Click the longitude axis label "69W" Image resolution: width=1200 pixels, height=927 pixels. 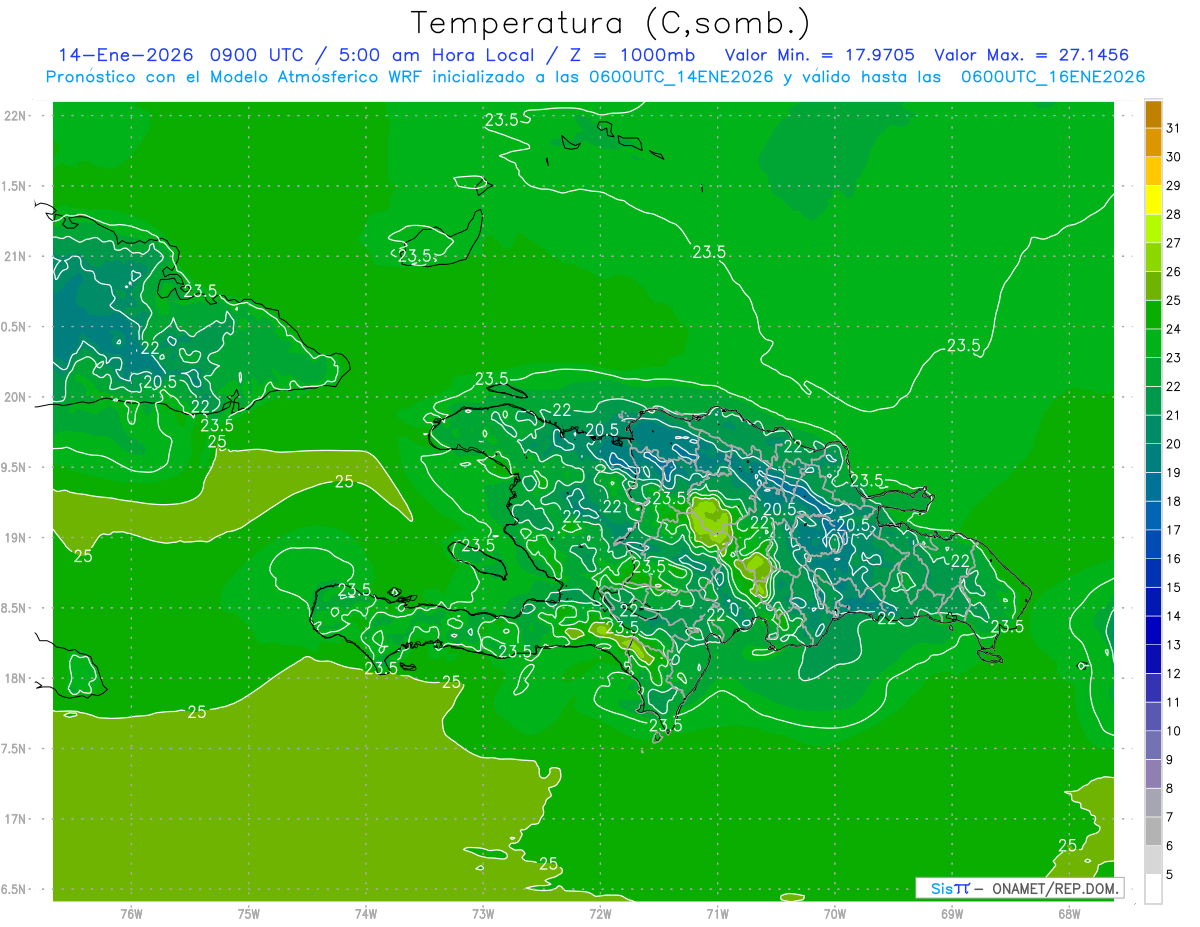(x=952, y=915)
